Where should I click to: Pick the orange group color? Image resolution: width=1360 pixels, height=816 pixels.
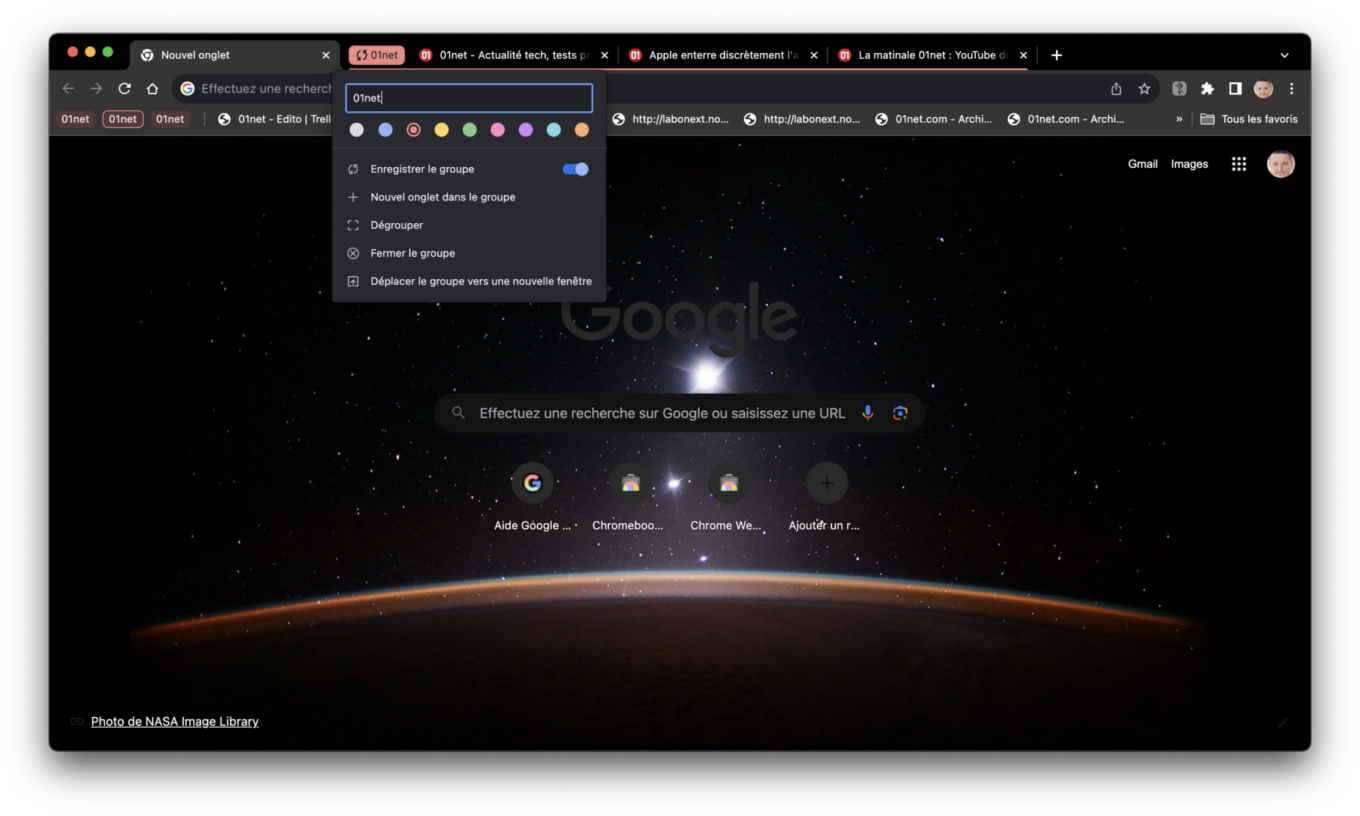581,130
